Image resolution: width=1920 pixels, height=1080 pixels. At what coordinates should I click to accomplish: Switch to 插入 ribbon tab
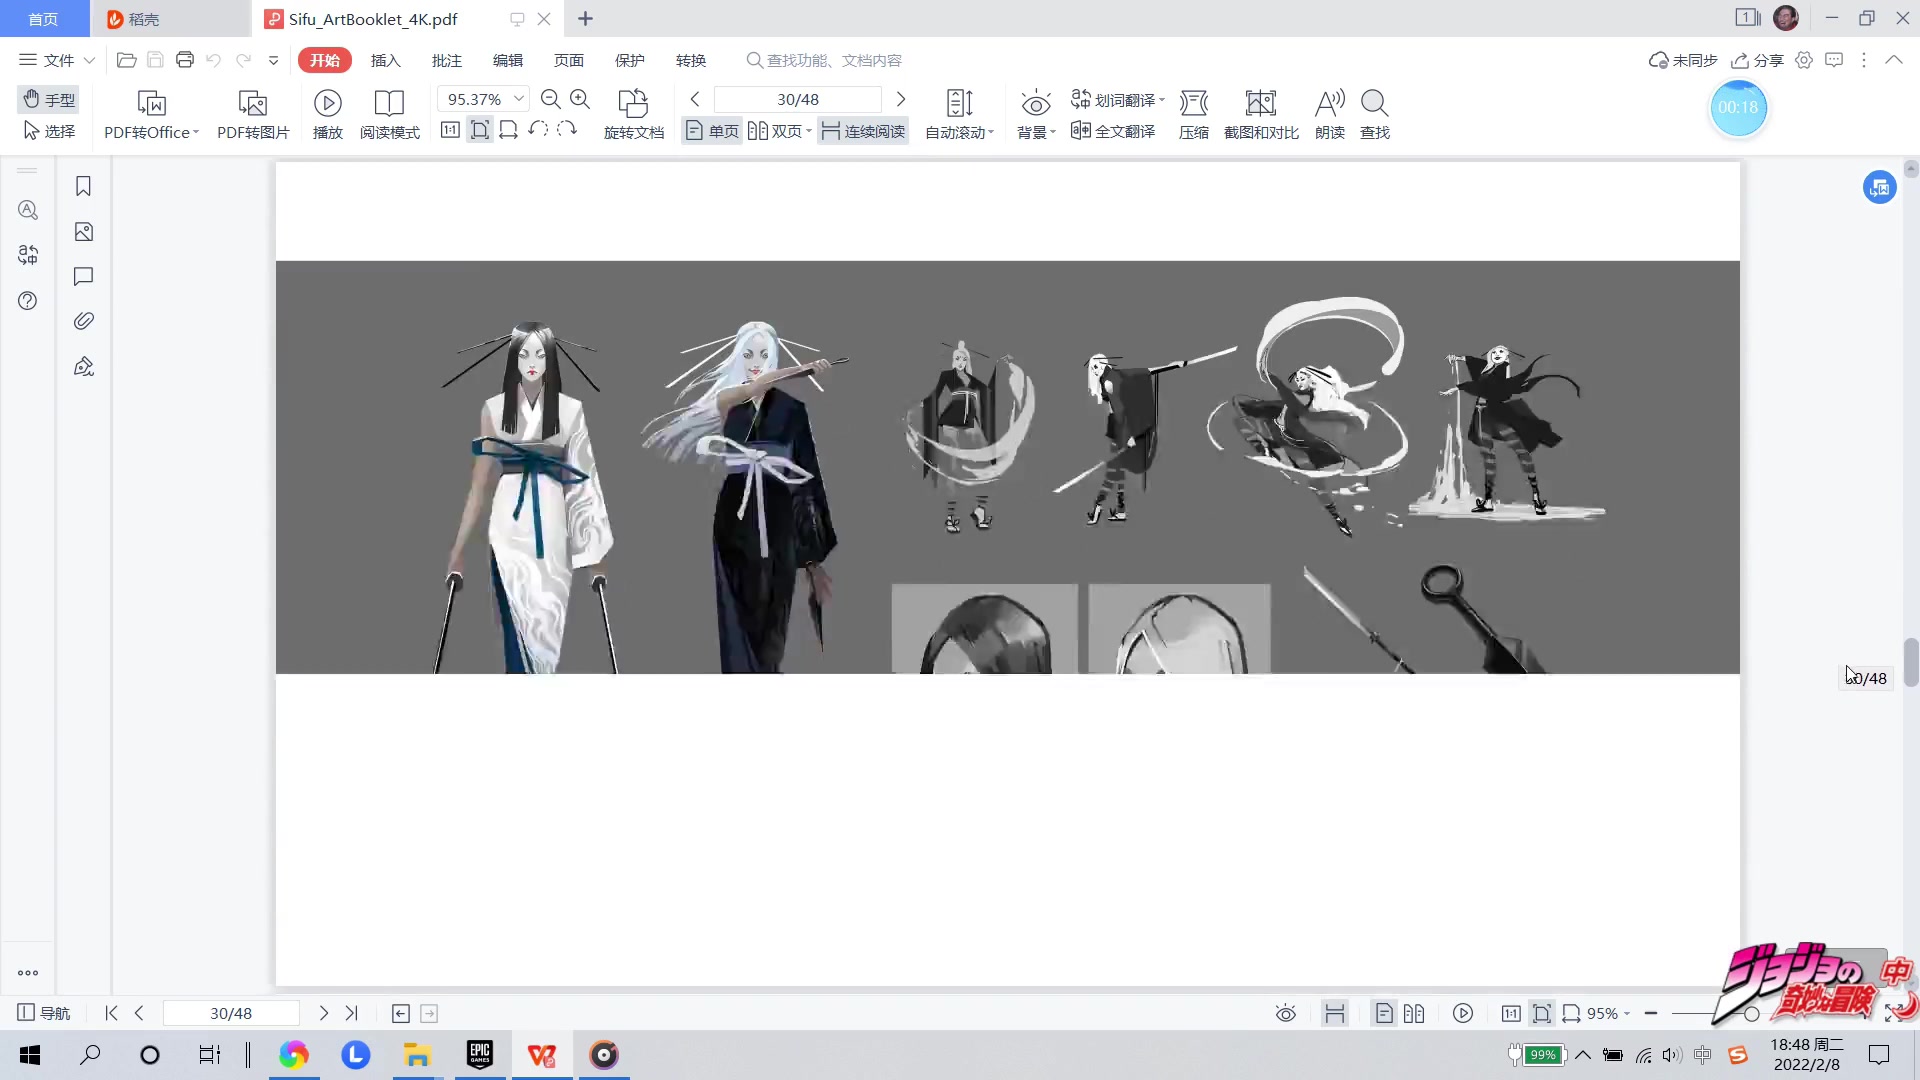[385, 60]
